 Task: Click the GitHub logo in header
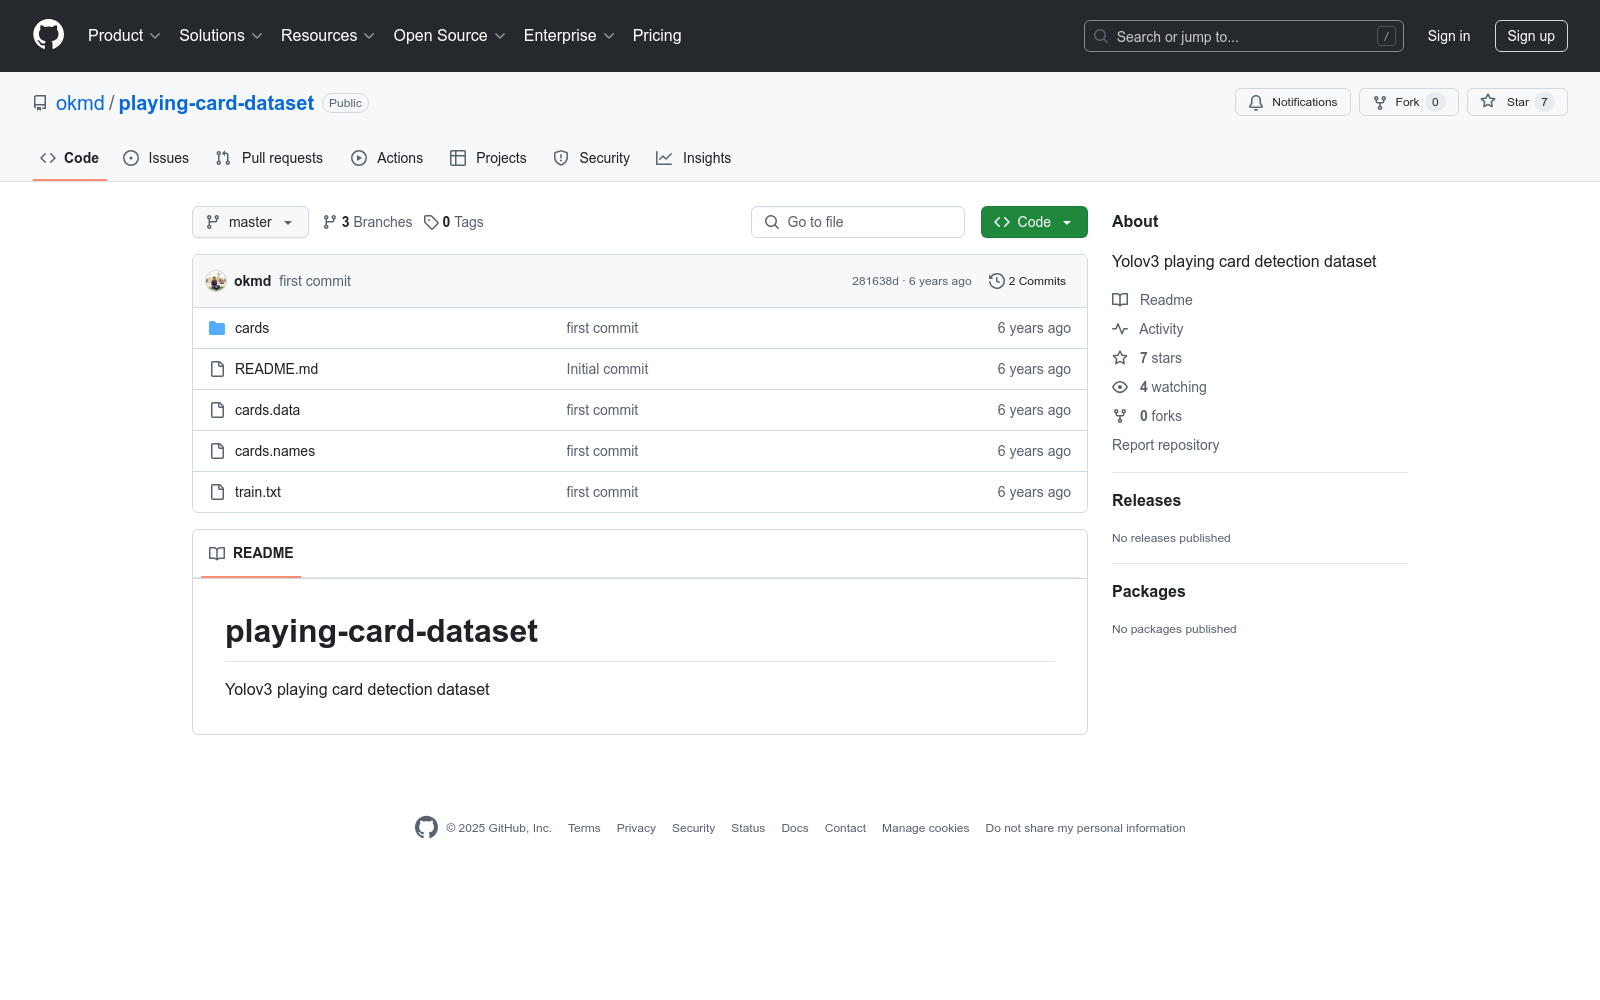pos(48,35)
